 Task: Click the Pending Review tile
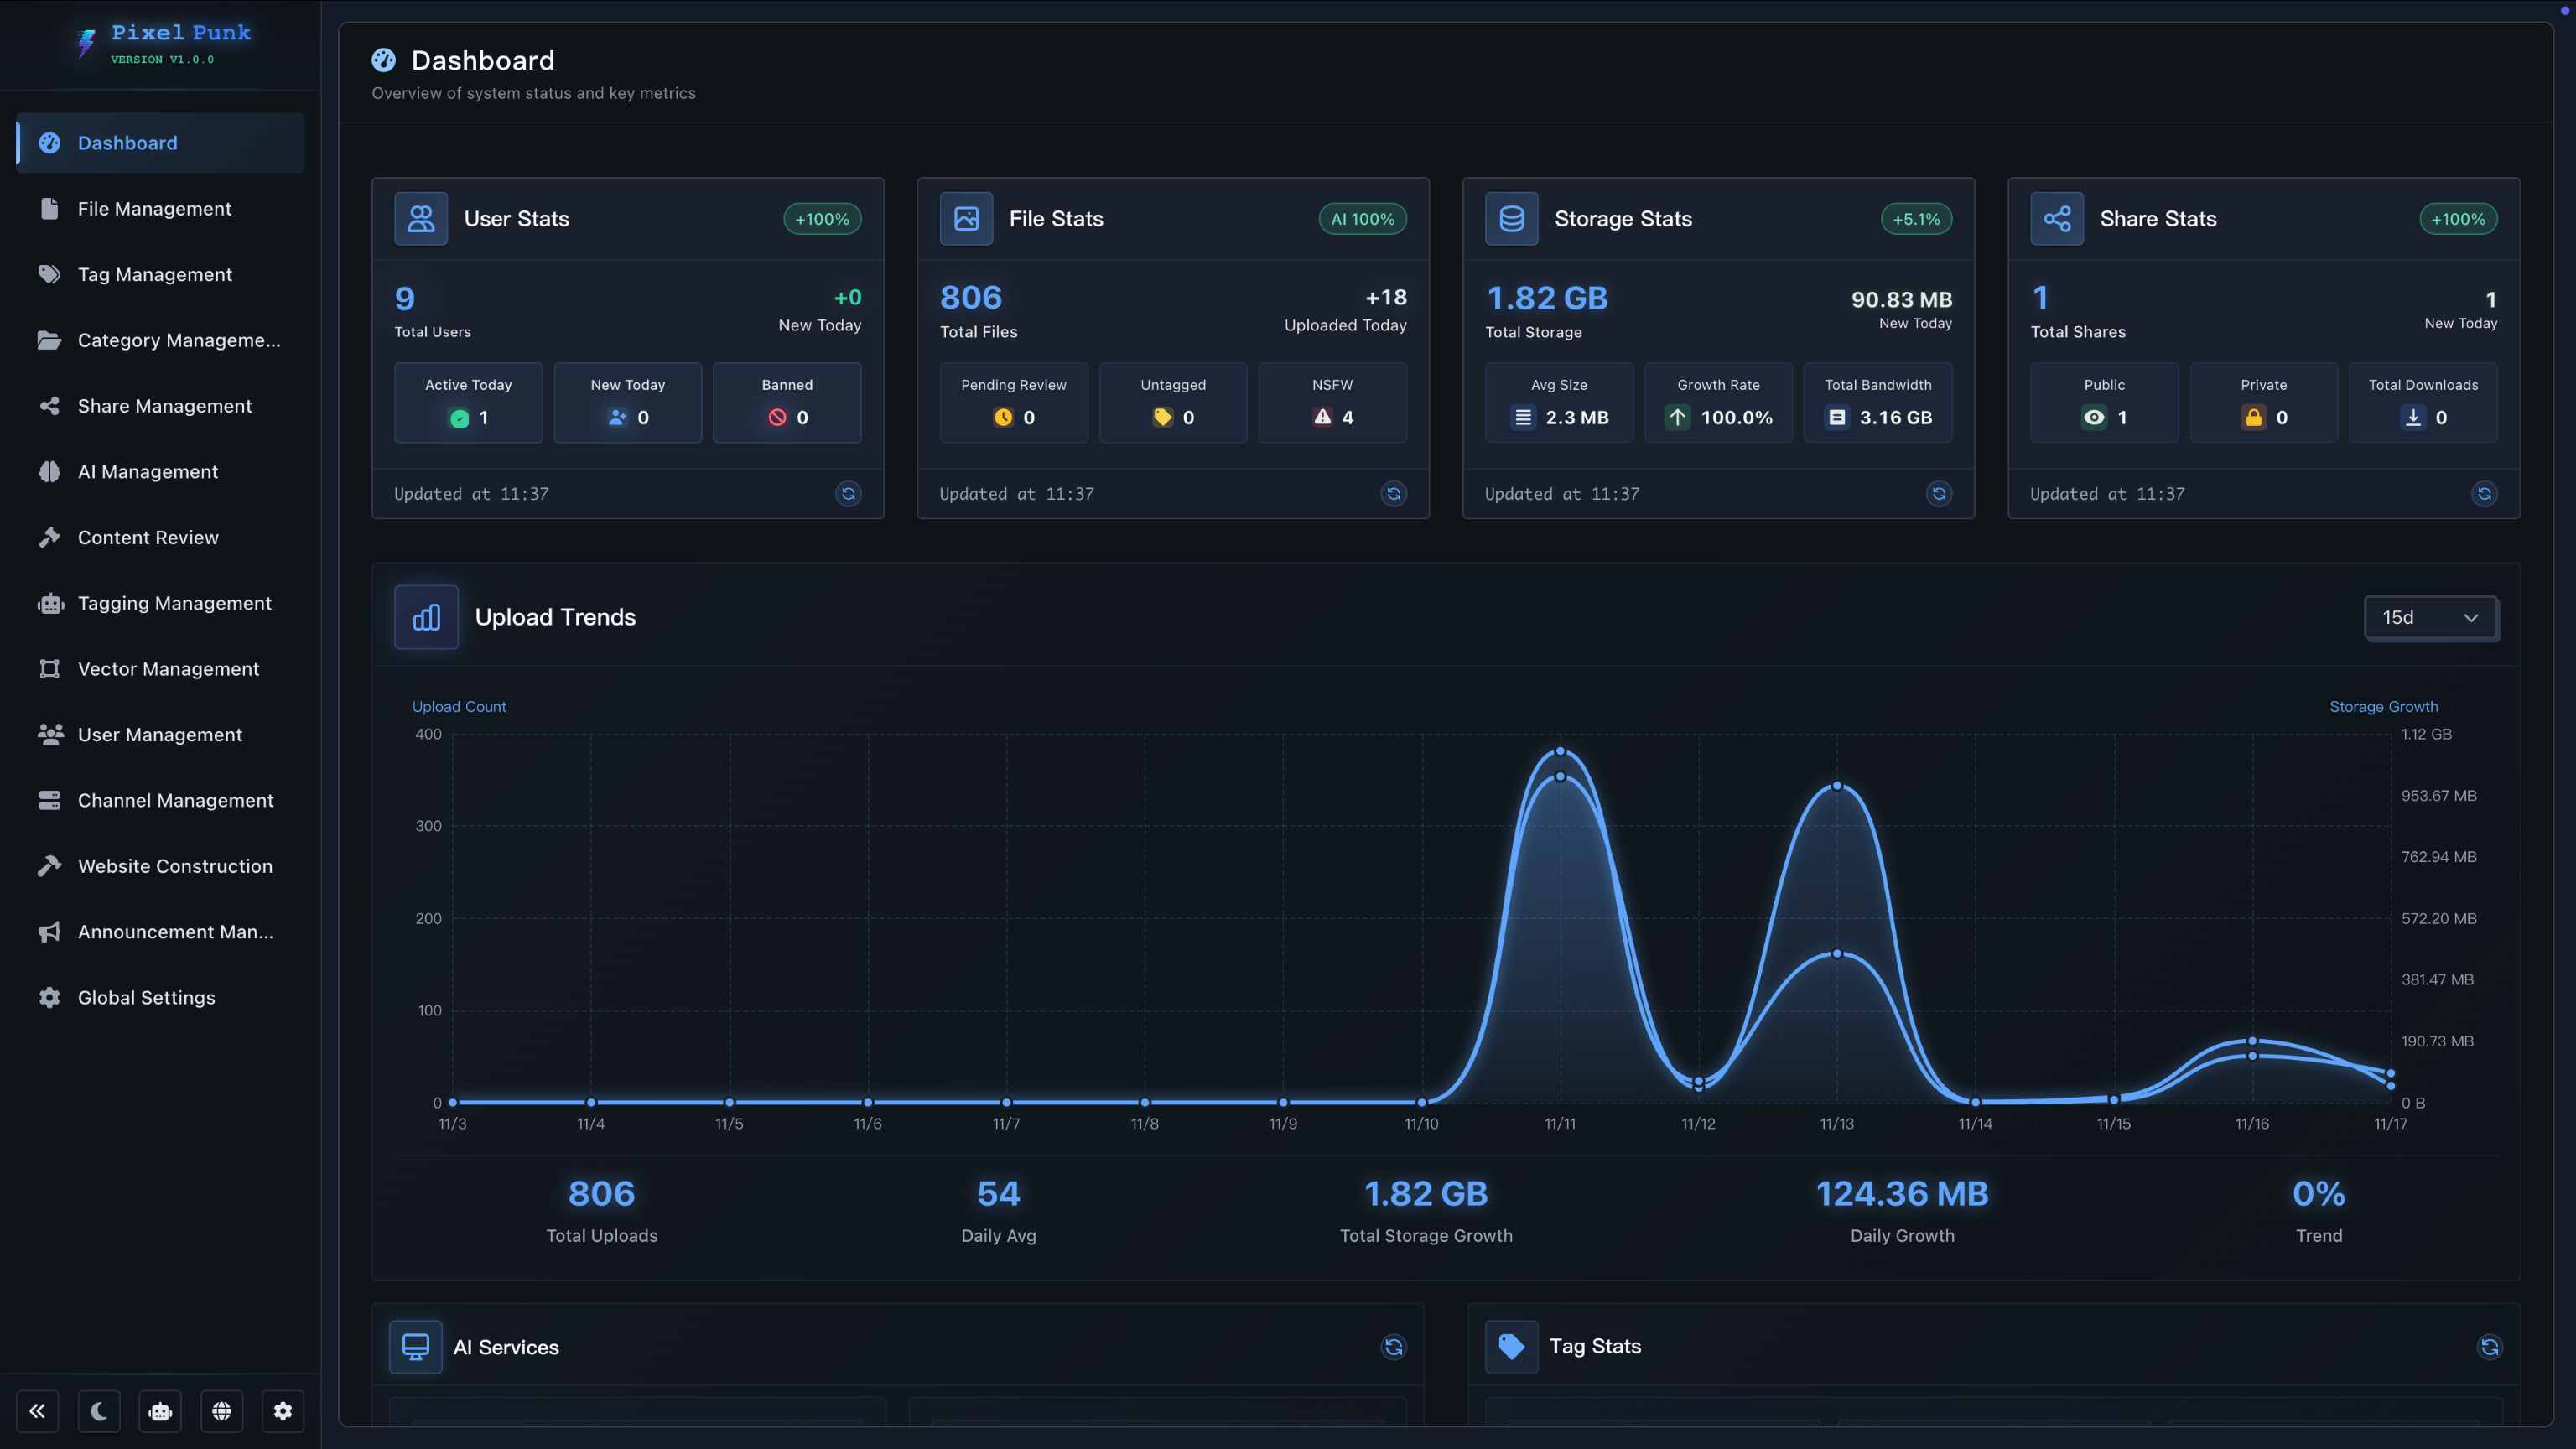coord(1013,403)
